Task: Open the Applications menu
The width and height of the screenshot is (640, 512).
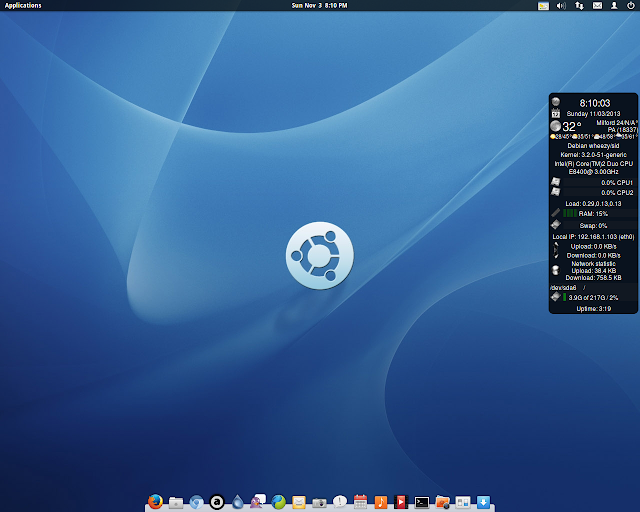Action: click(x=23, y=5)
